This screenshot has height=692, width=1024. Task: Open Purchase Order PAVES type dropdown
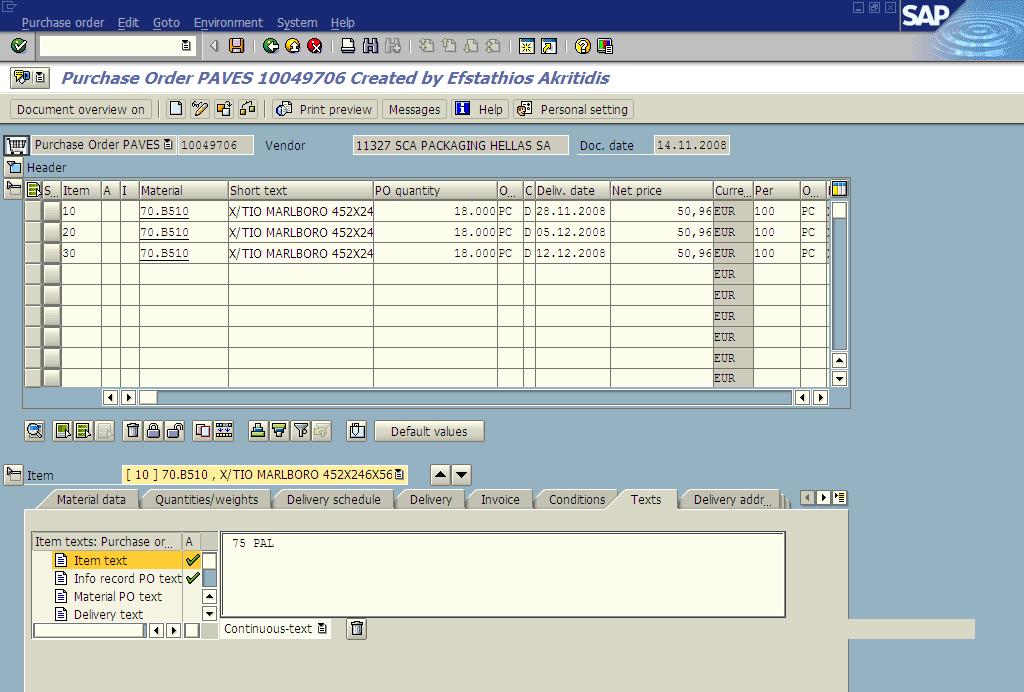(x=168, y=144)
